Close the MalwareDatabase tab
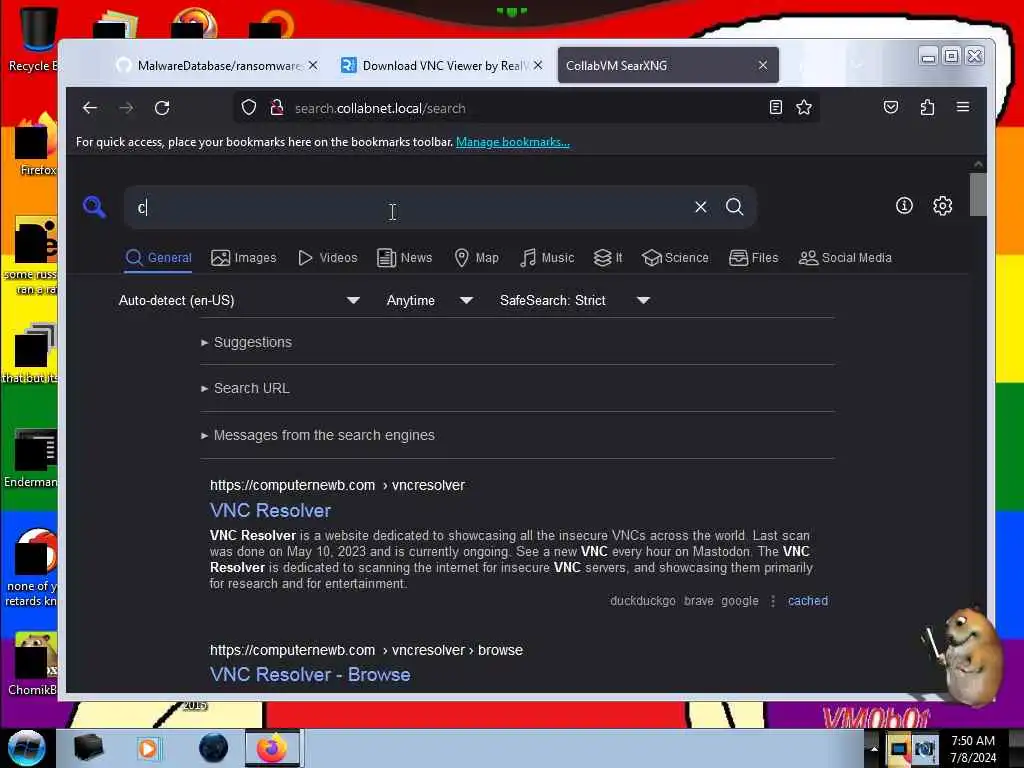 point(313,65)
